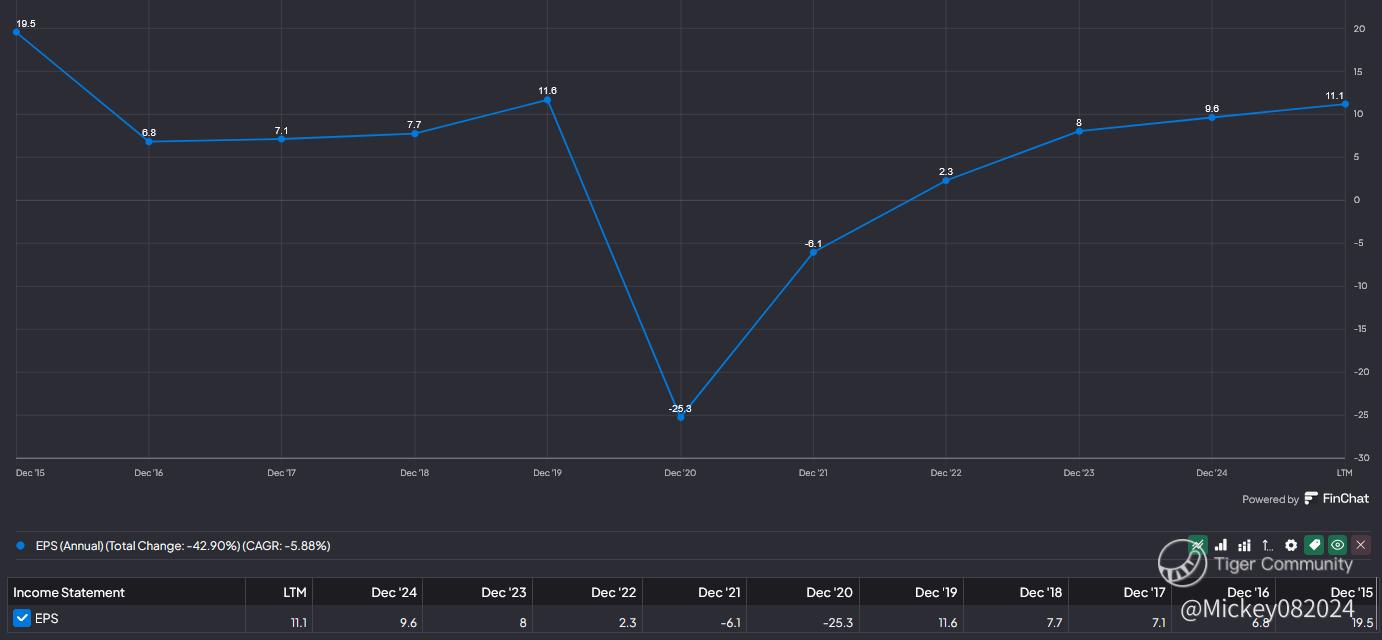Click the LTM data point at 11.1

coord(1345,104)
